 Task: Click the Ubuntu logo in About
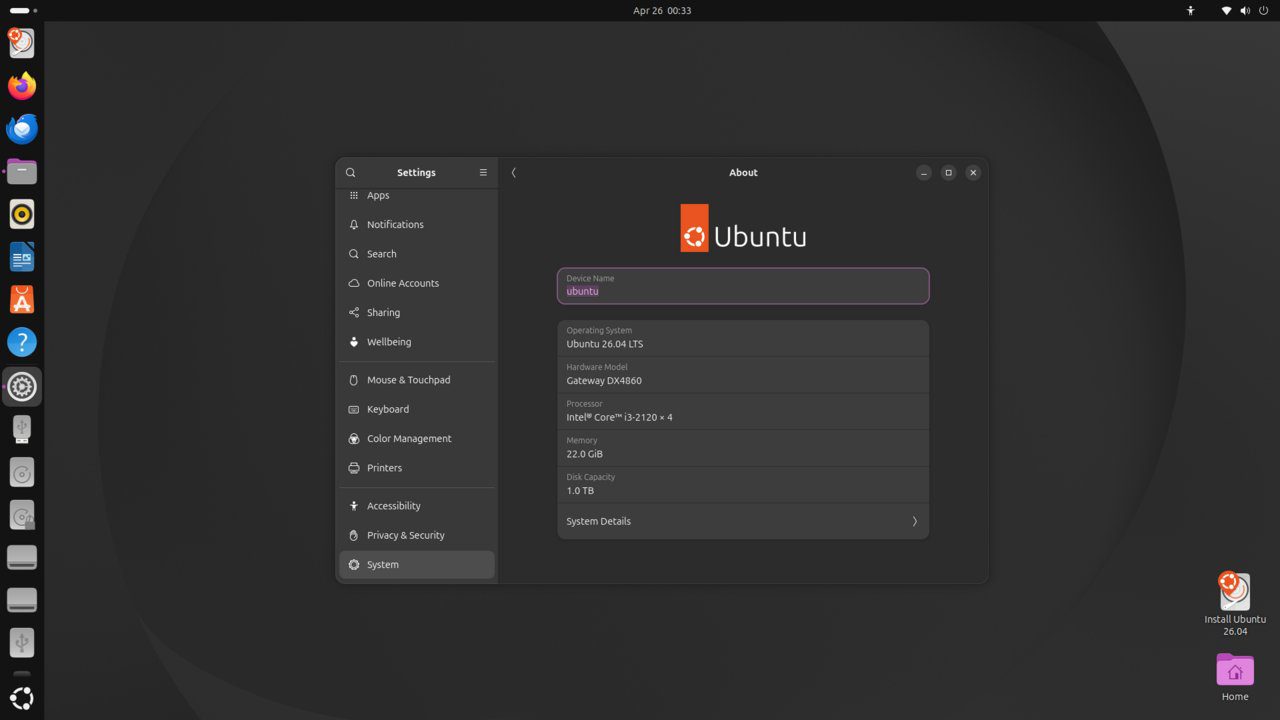tap(743, 228)
